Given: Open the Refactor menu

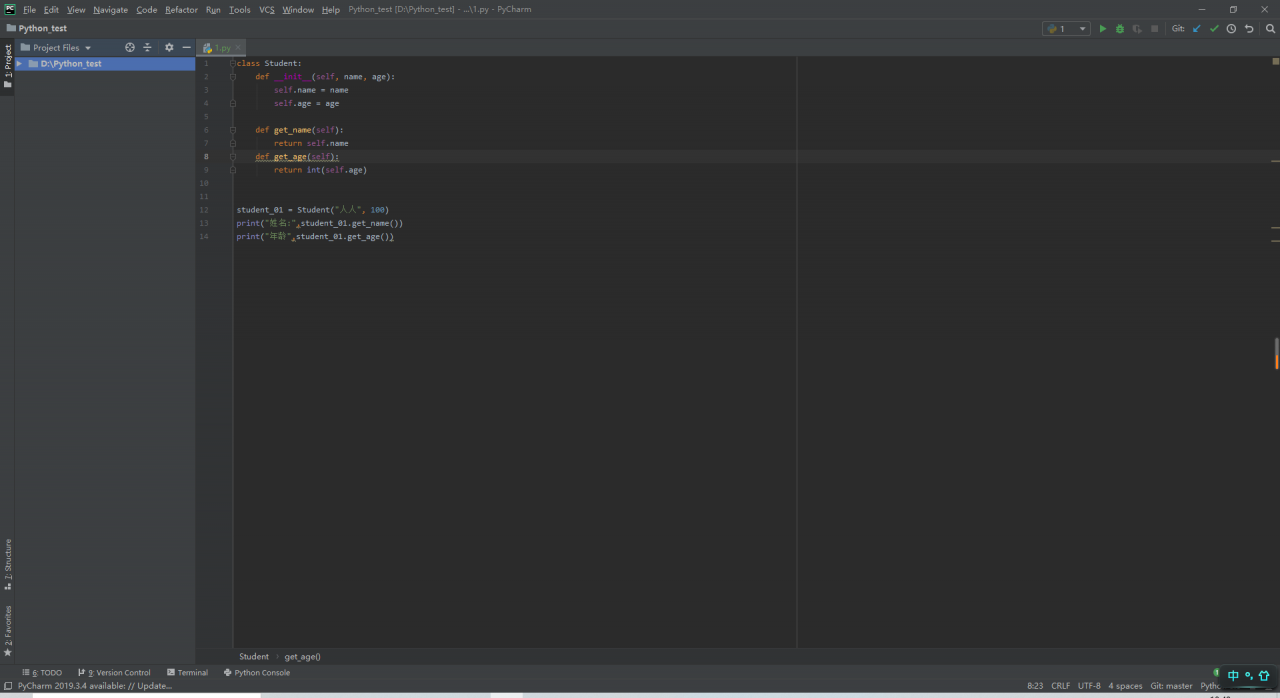Looking at the screenshot, I should [181, 9].
